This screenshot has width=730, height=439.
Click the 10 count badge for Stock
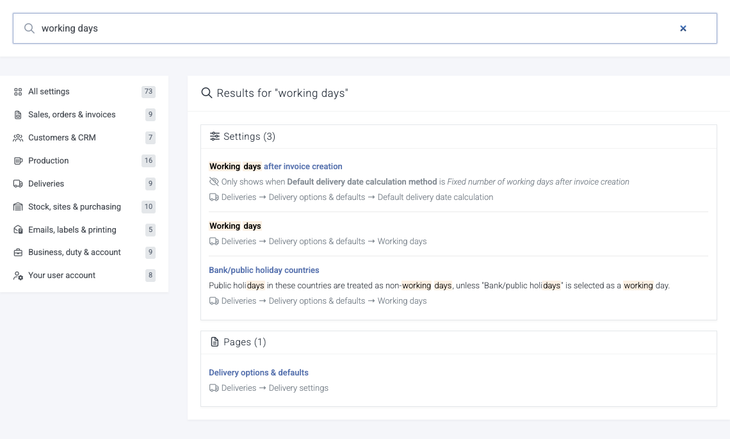pyautogui.click(x=149, y=207)
